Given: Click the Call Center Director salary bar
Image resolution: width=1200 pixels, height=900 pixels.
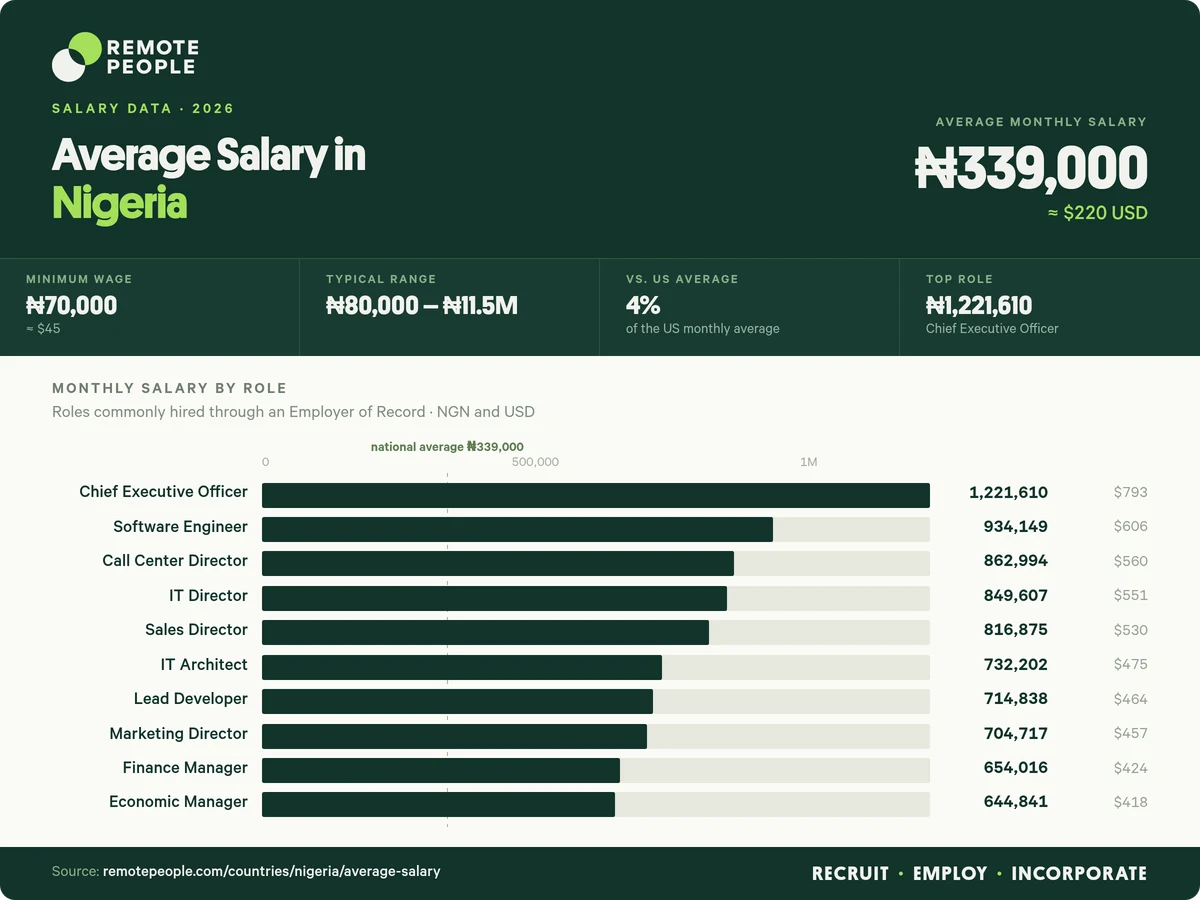Looking at the screenshot, I should tap(498, 564).
